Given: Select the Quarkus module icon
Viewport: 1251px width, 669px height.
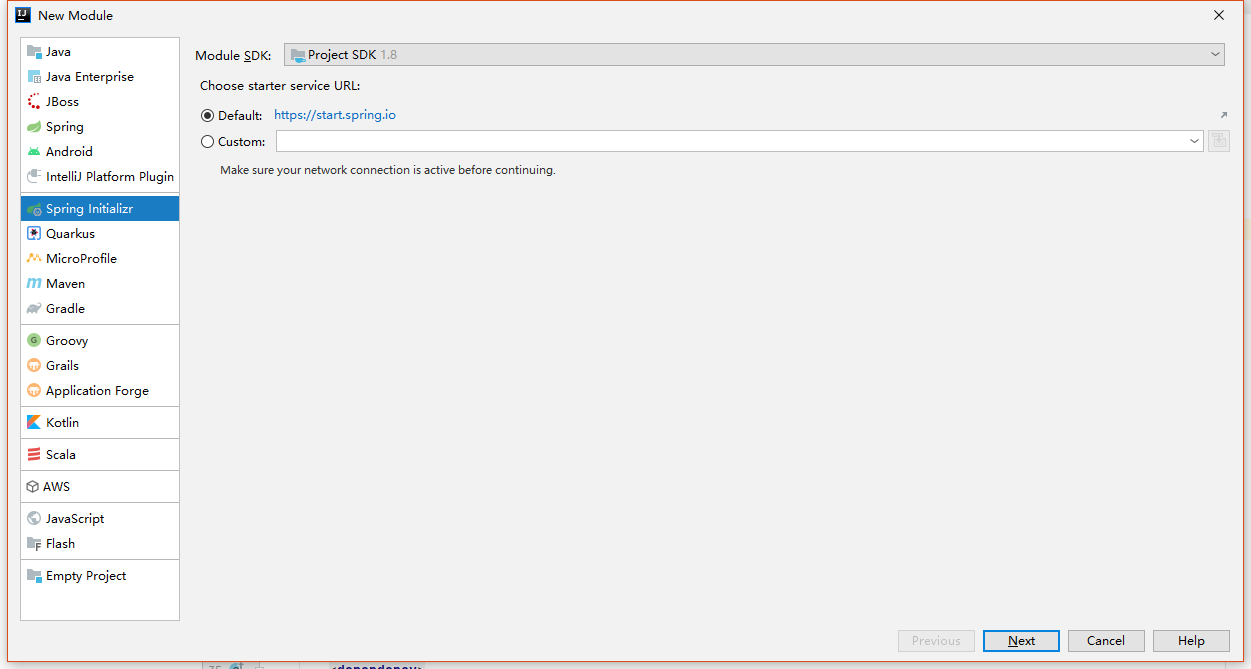Looking at the screenshot, I should pos(34,234).
